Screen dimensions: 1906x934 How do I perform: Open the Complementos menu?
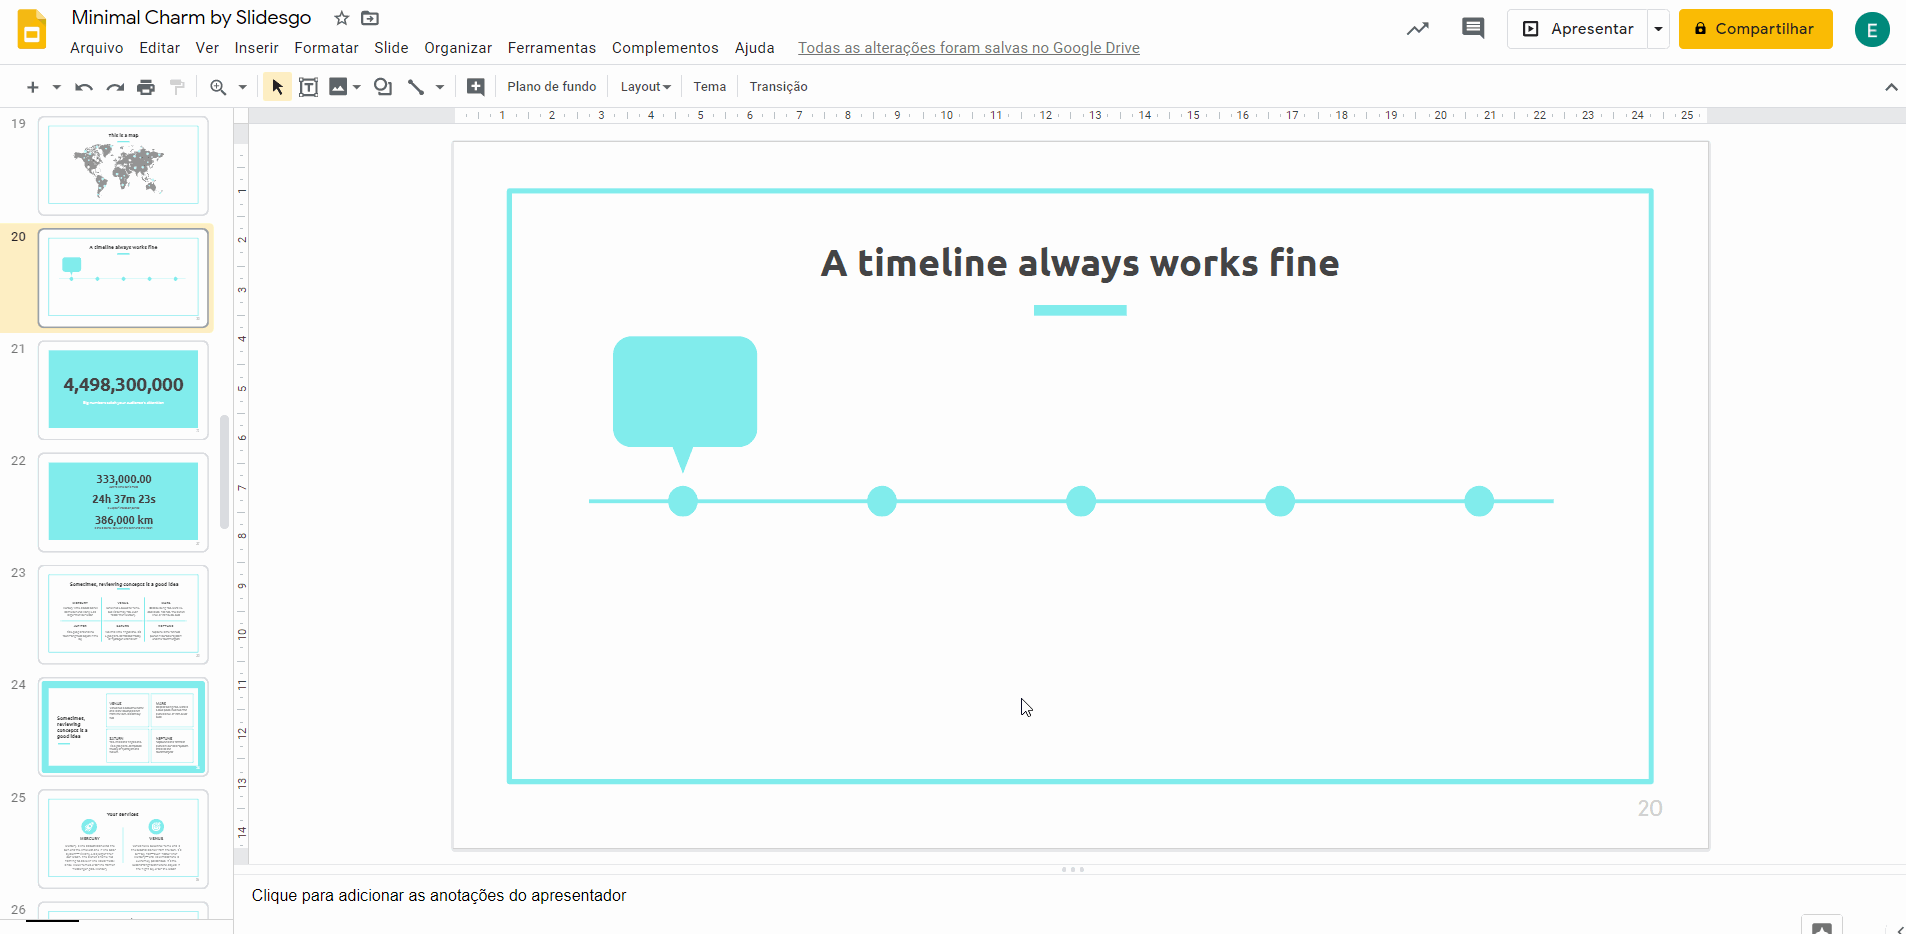pos(665,48)
